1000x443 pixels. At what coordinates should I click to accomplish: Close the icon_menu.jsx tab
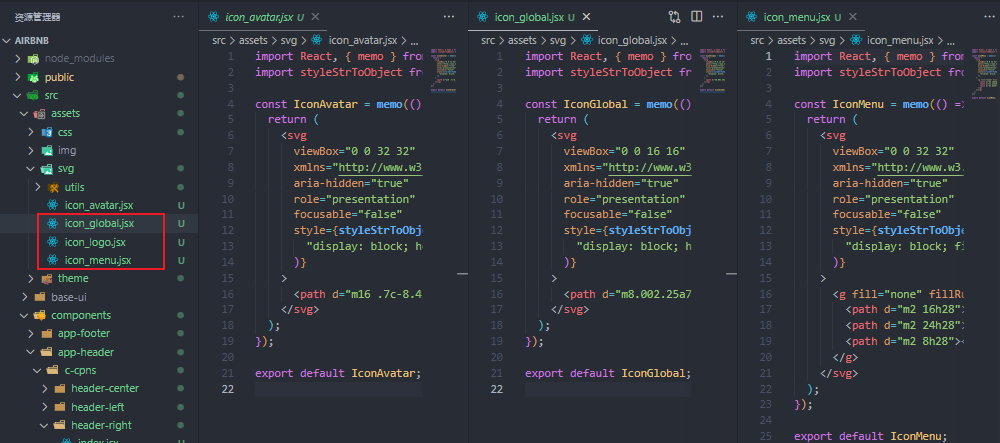point(855,17)
